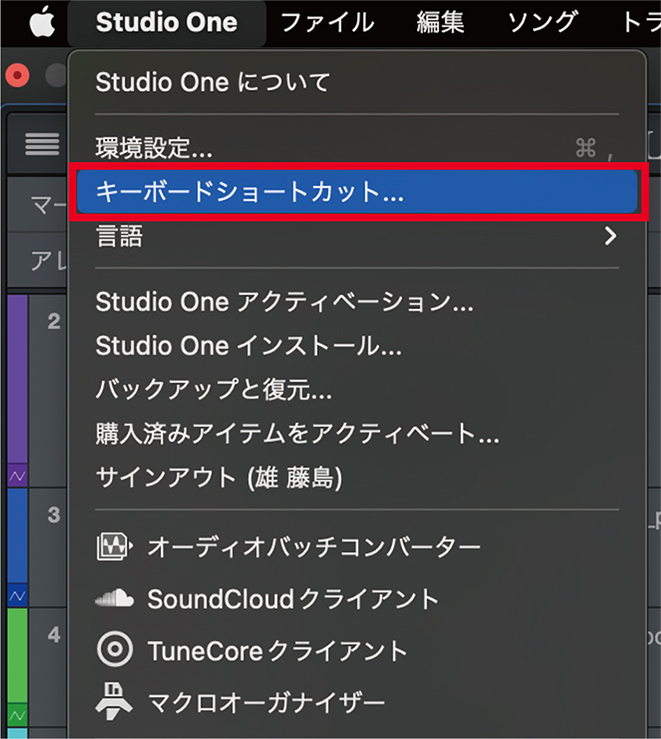This screenshot has width=661, height=739.
Task: Click the blue track 3 color strip
Action: (17, 536)
